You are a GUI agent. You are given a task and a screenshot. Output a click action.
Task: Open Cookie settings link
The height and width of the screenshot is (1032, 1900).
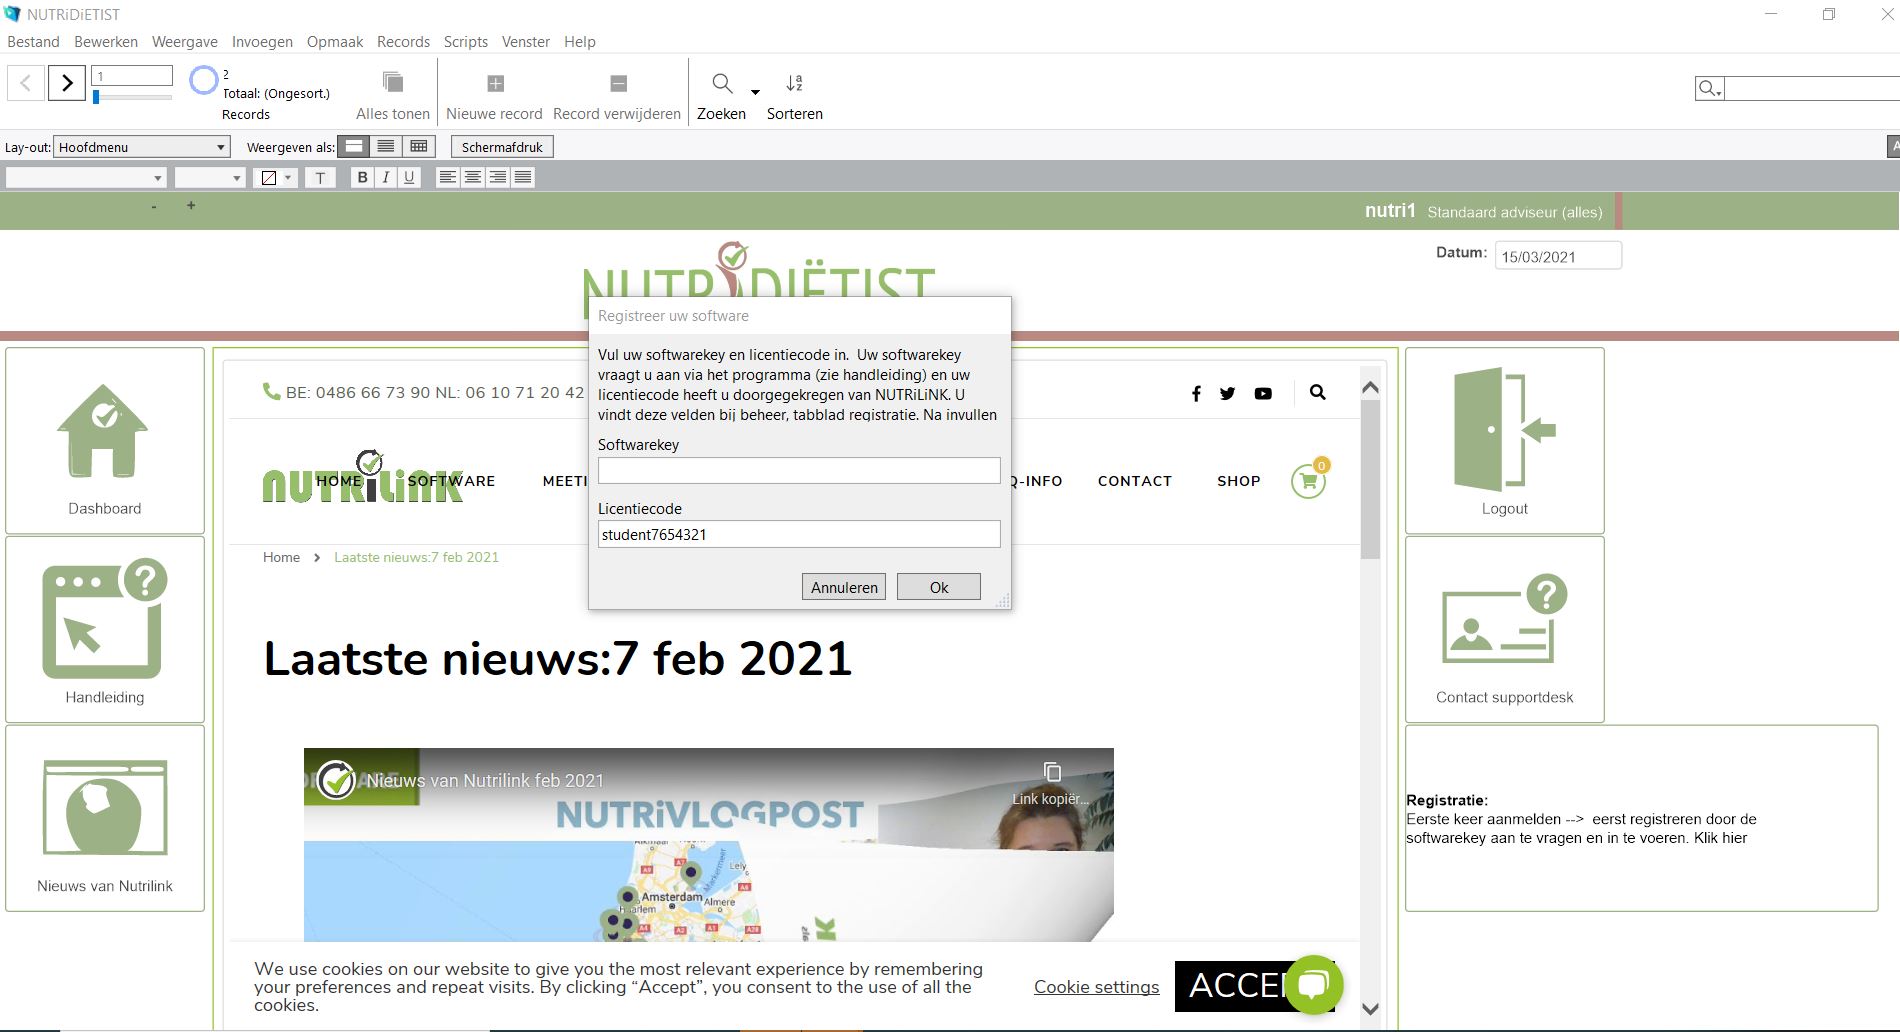(1096, 987)
